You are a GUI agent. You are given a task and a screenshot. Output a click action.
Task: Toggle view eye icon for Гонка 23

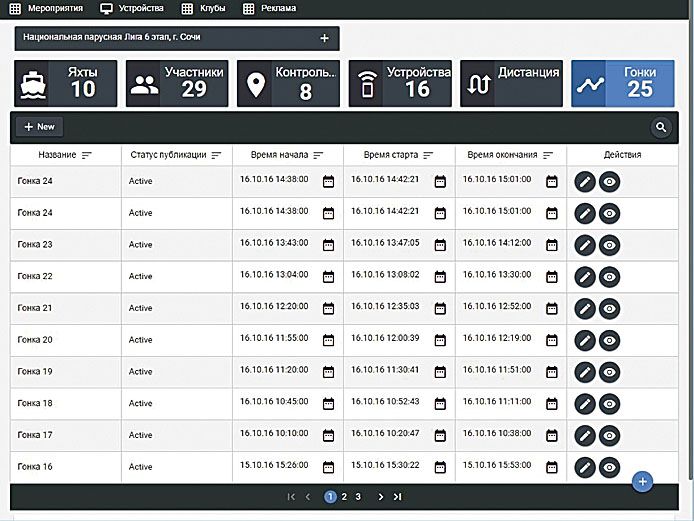(x=608, y=245)
